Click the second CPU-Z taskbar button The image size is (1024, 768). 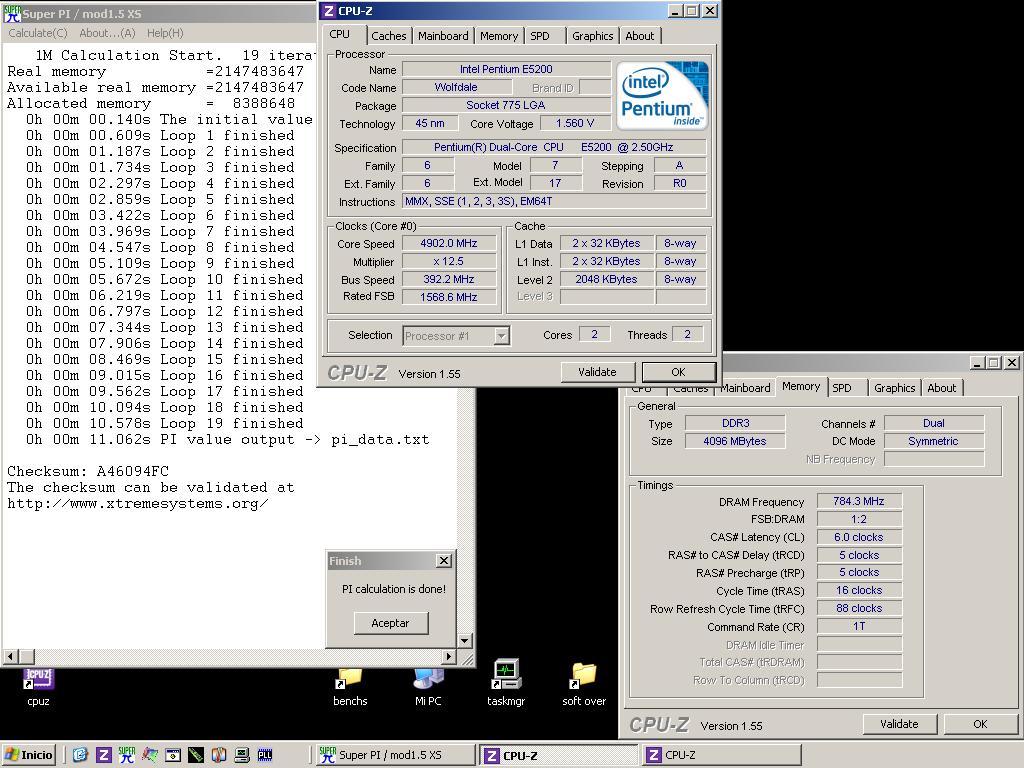coord(722,755)
